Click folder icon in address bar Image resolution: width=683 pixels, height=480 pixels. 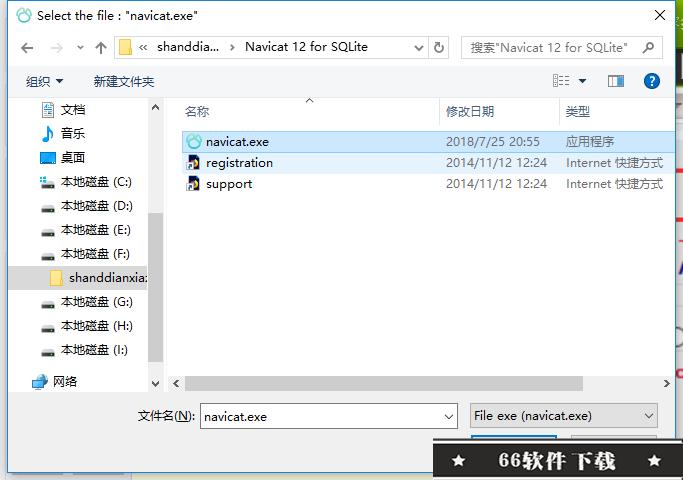[x=125, y=47]
